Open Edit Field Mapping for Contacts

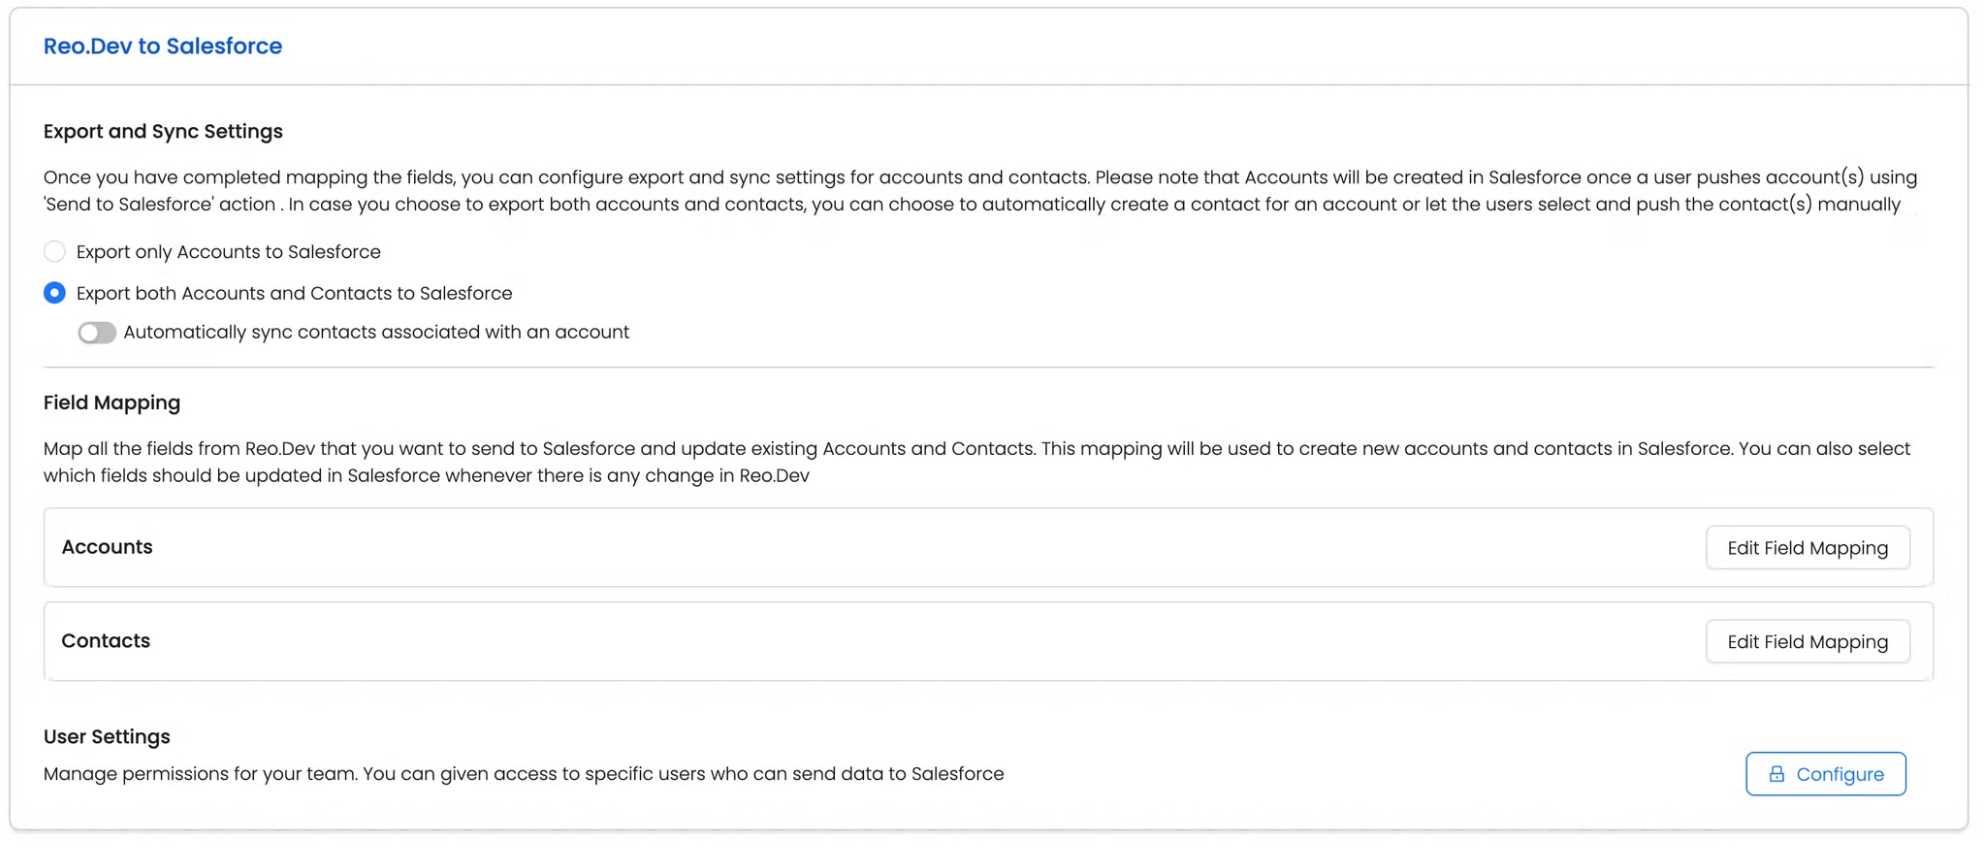(x=1807, y=642)
